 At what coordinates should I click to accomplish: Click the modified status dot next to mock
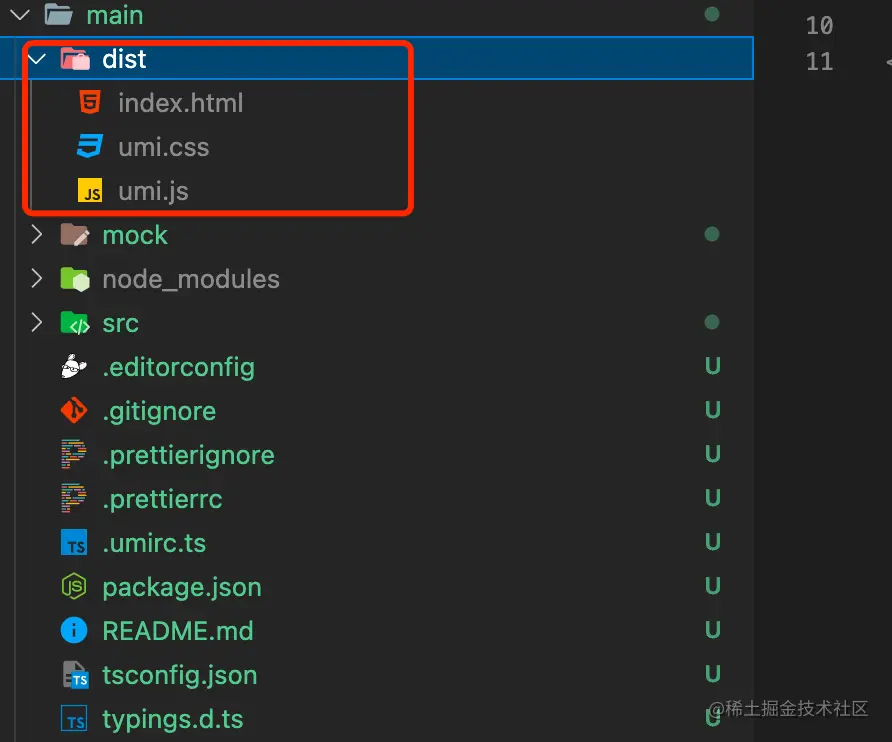[712, 234]
